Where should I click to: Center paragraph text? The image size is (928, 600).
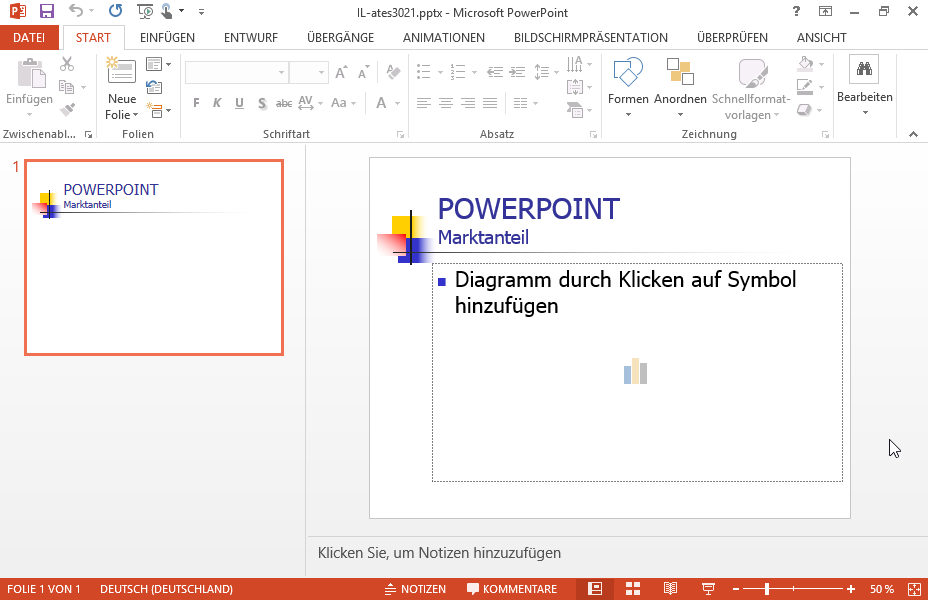tap(446, 103)
